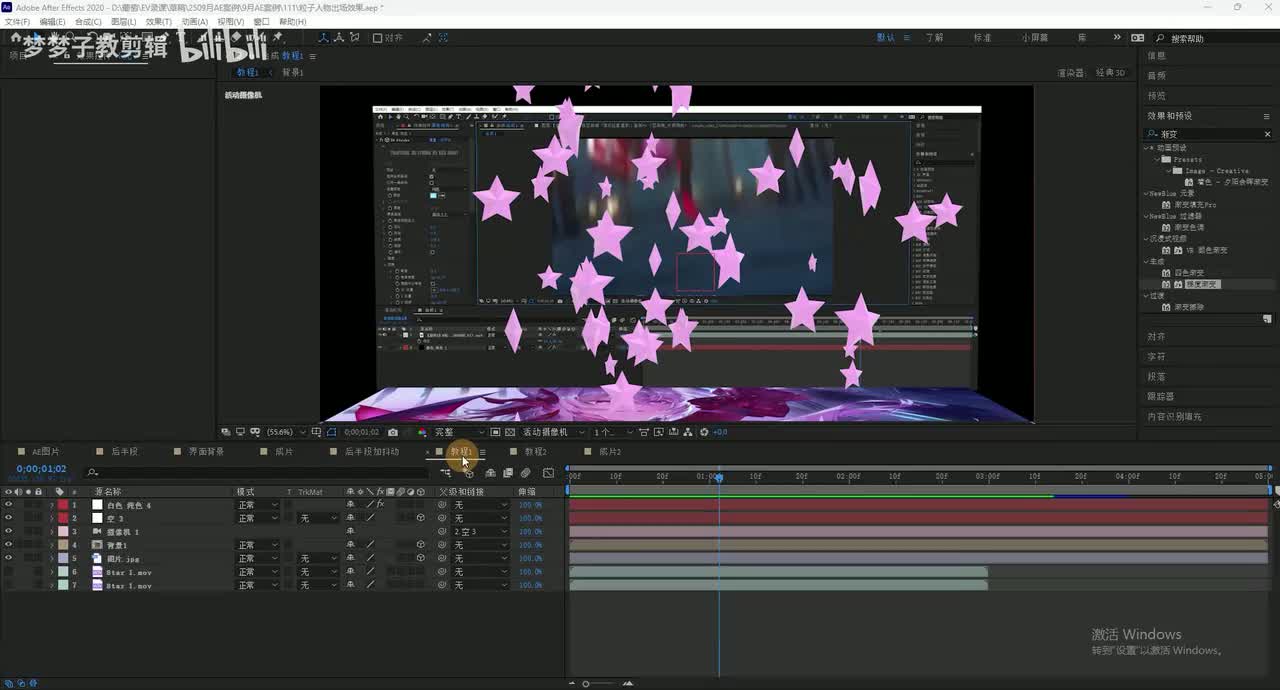Viewport: 1280px width, 690px height.
Task: Open the 帮助(H) menu
Action: coord(293,21)
